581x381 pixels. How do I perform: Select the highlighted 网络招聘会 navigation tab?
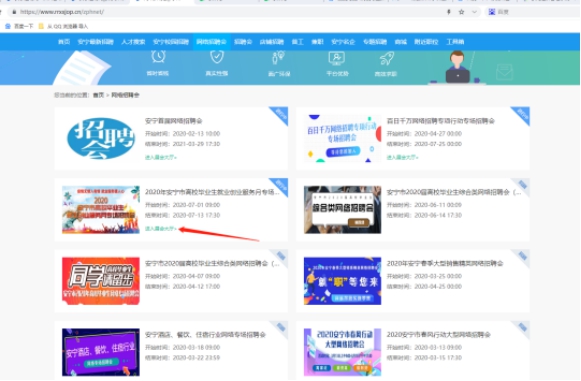[211, 42]
